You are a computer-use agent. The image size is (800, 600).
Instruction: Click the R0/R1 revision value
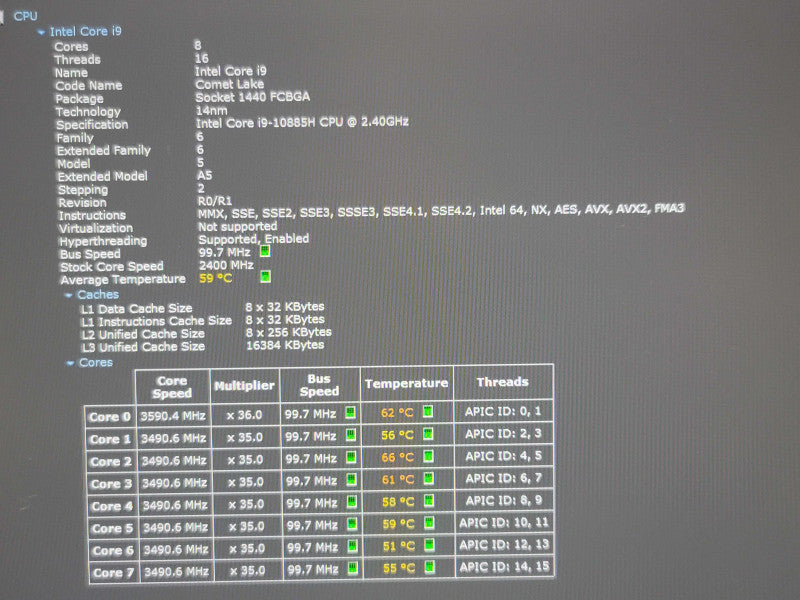click(215, 201)
